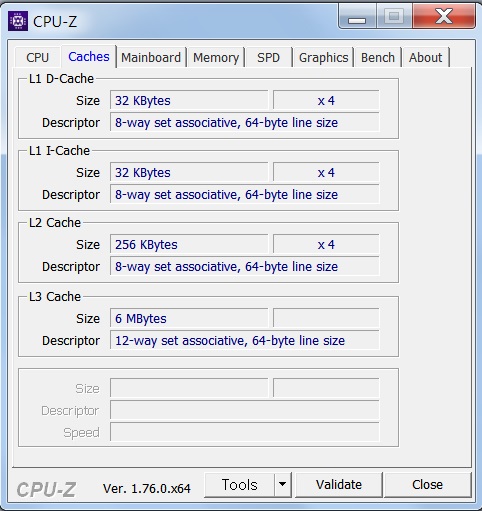This screenshot has width=482, height=511.
Task: Go to the Memory tab
Action: [216, 57]
